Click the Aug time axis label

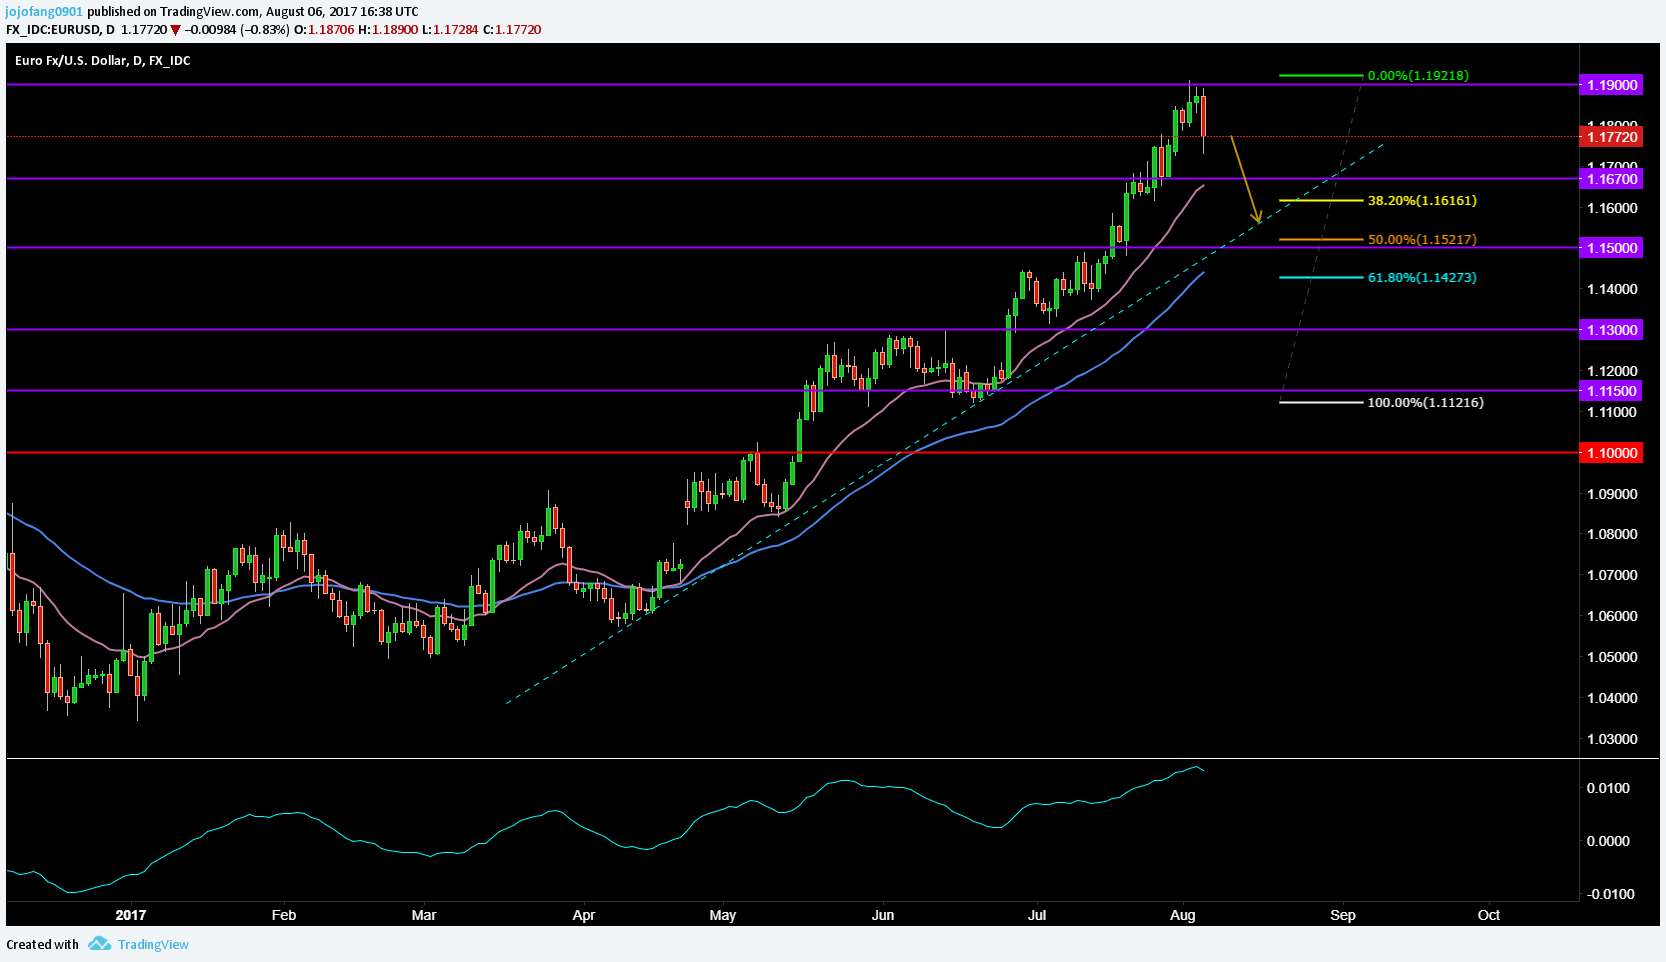[1183, 915]
